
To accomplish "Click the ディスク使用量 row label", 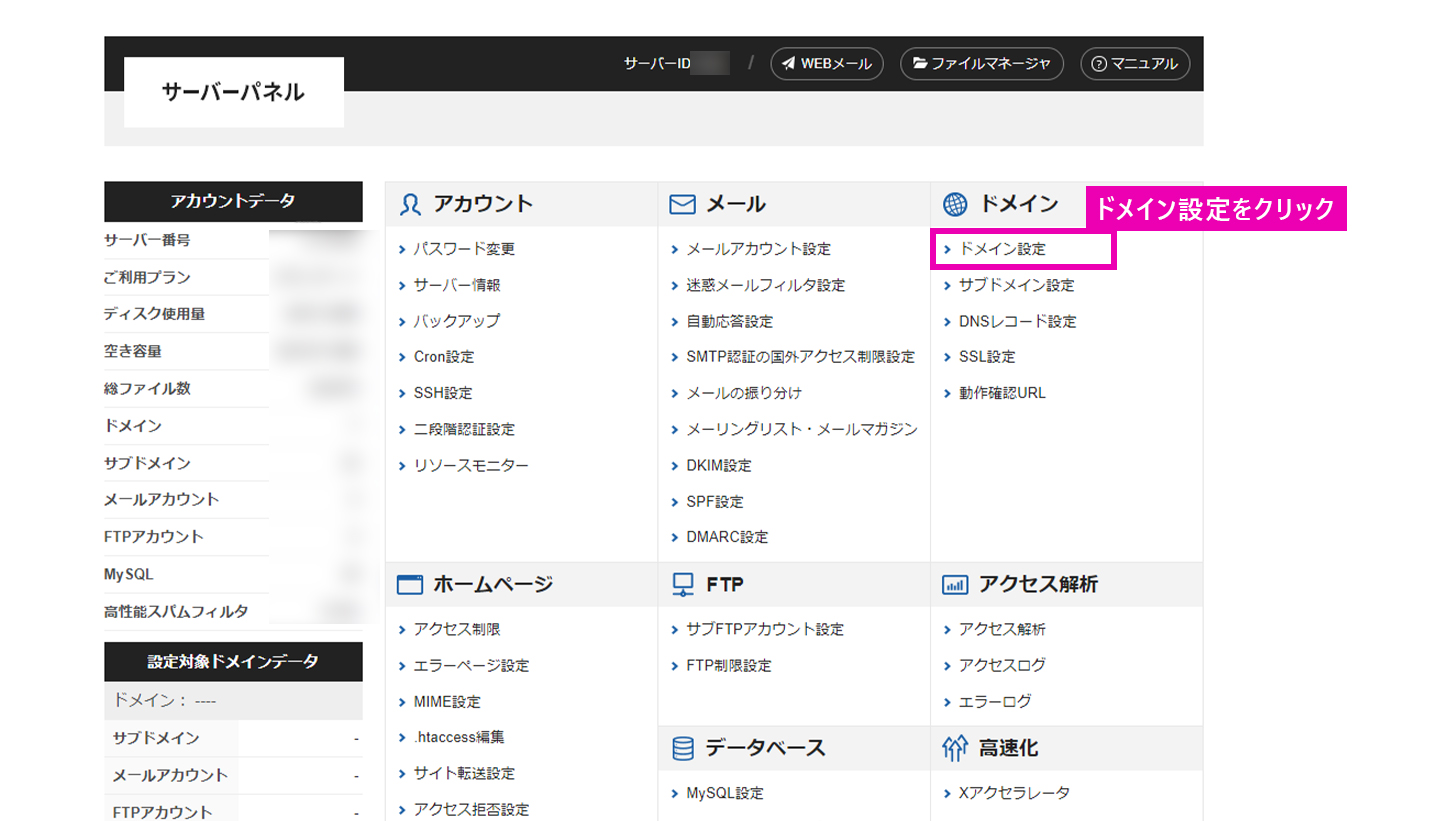I will tap(154, 314).
